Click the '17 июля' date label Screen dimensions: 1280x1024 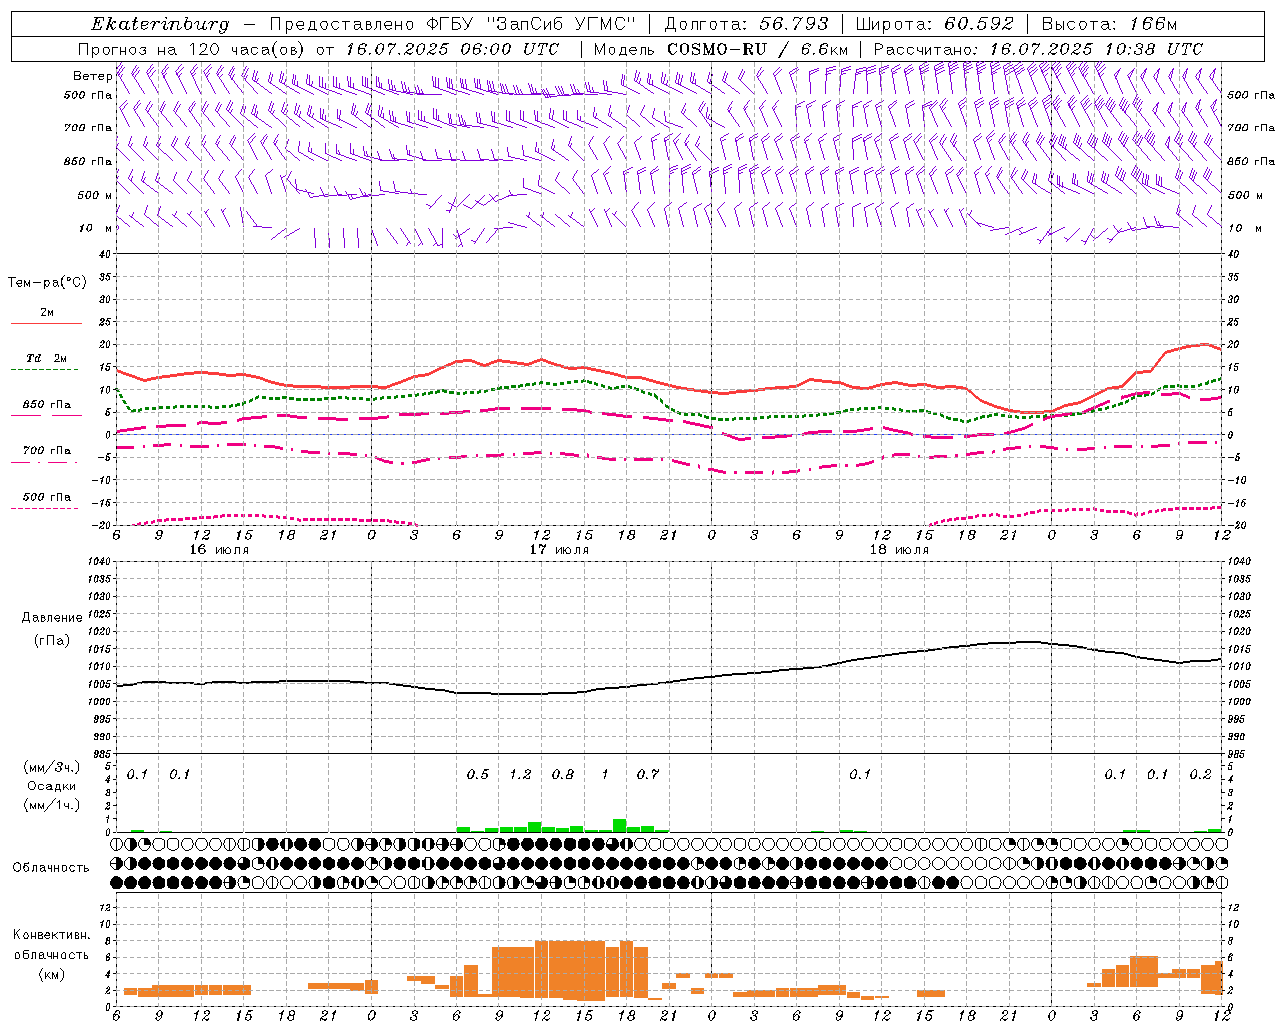tap(559, 549)
